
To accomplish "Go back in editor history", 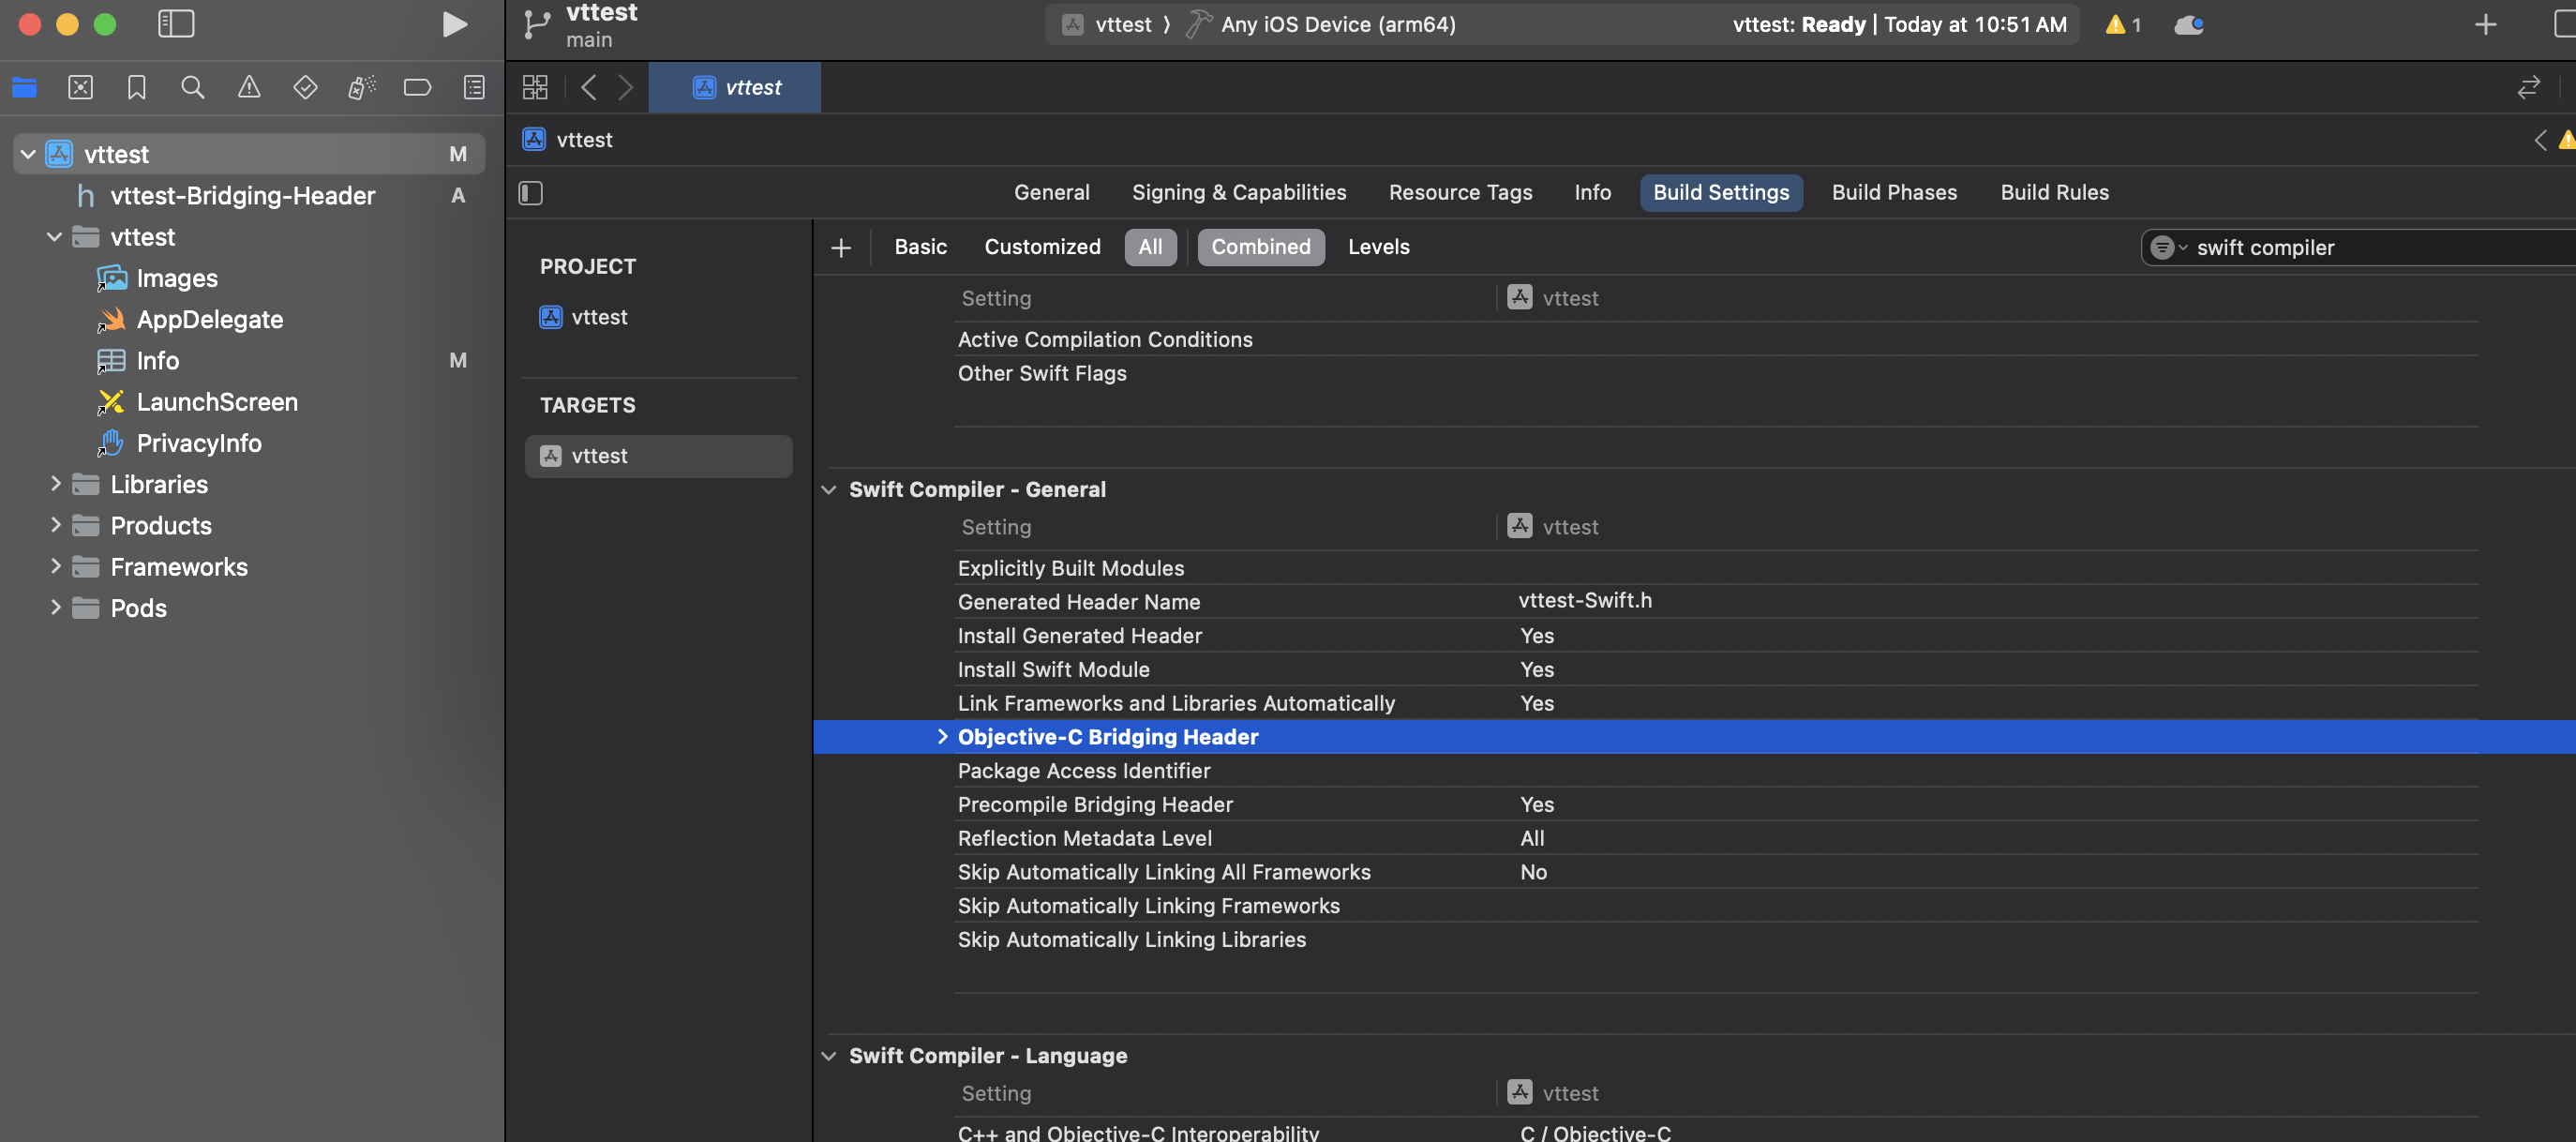I will 589,87.
